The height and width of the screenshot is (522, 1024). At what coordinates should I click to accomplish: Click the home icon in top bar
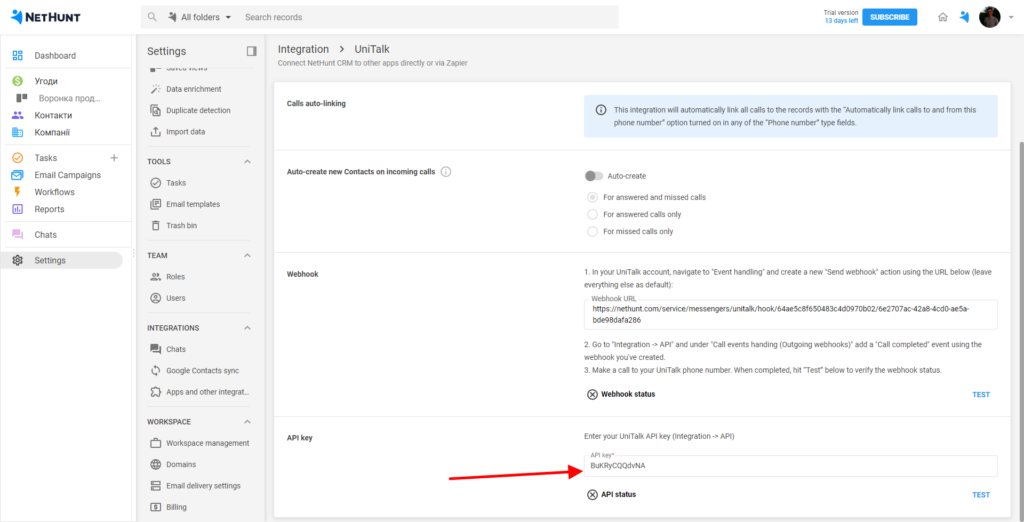pyautogui.click(x=942, y=17)
